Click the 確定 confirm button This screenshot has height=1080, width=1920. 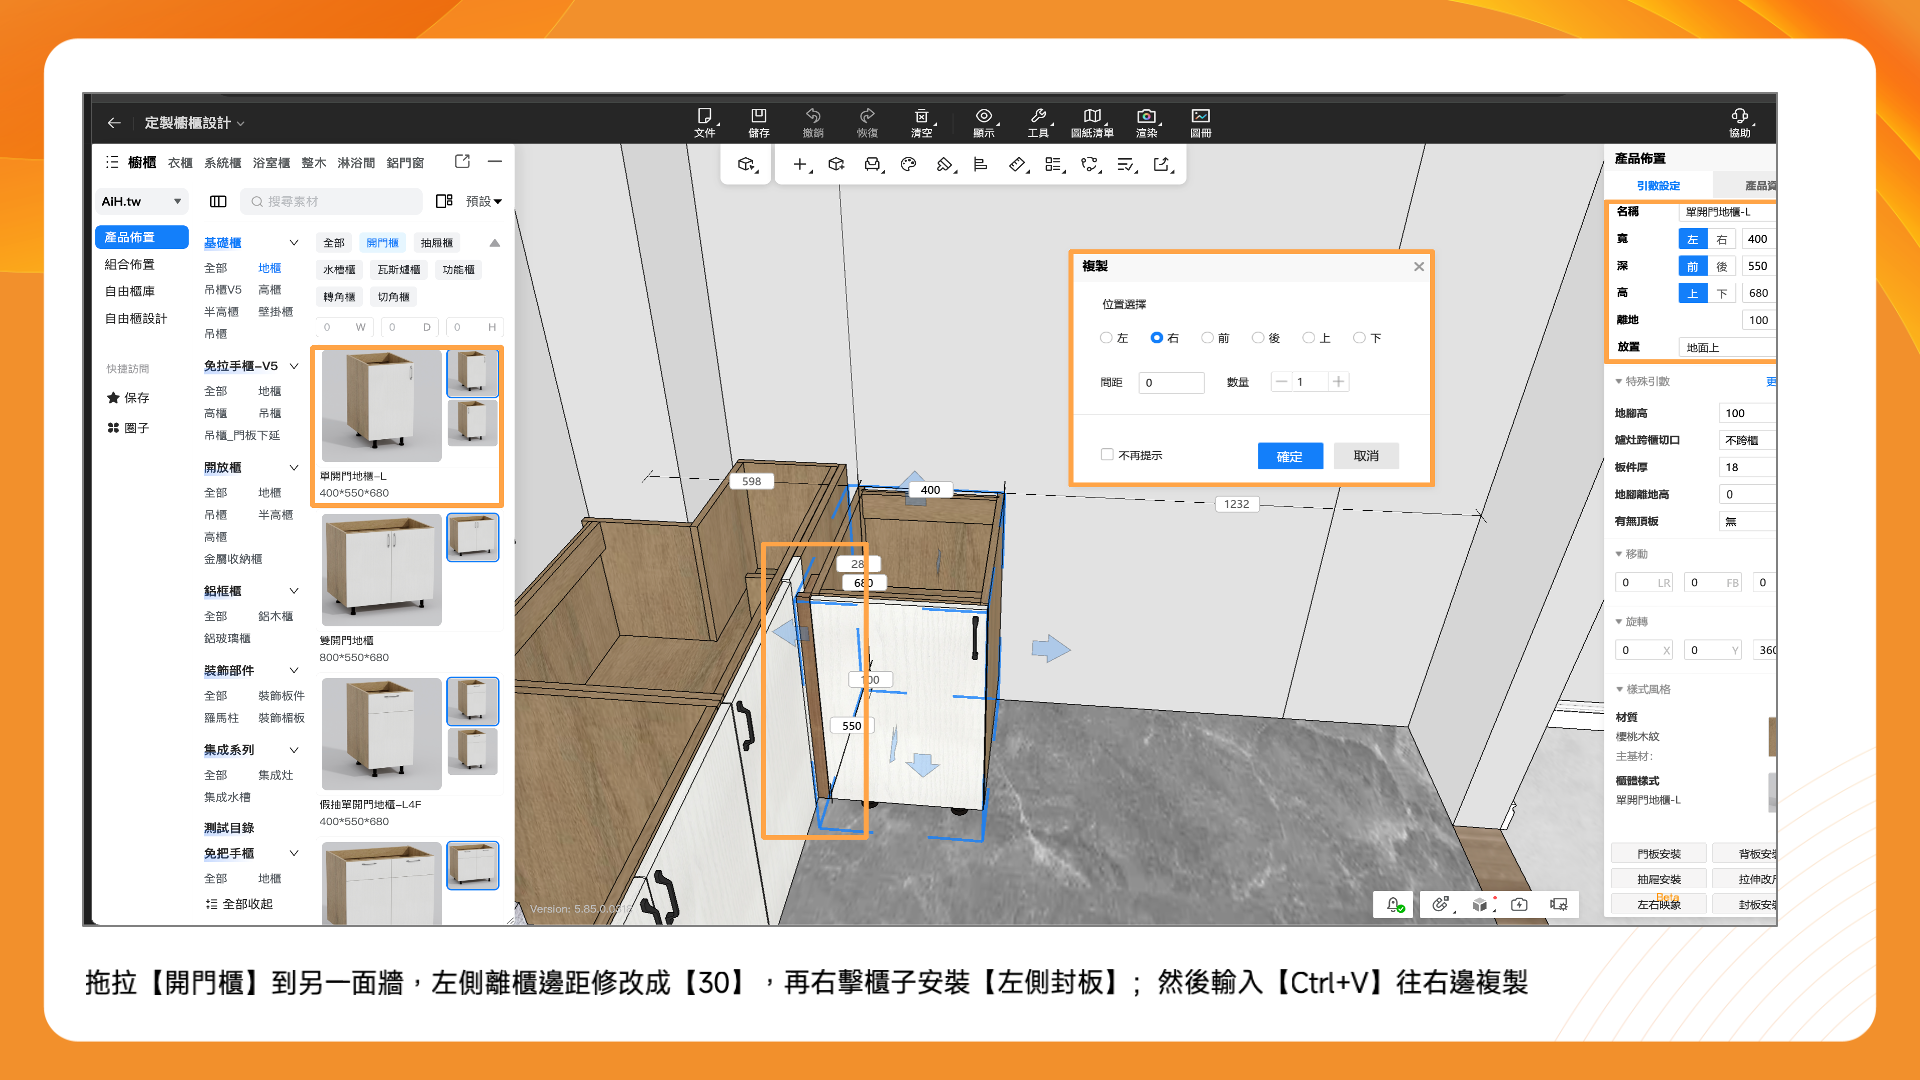pos(1289,456)
